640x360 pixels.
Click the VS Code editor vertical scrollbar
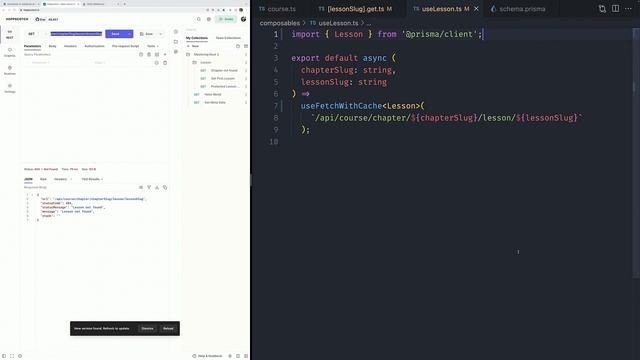tap(636, 153)
